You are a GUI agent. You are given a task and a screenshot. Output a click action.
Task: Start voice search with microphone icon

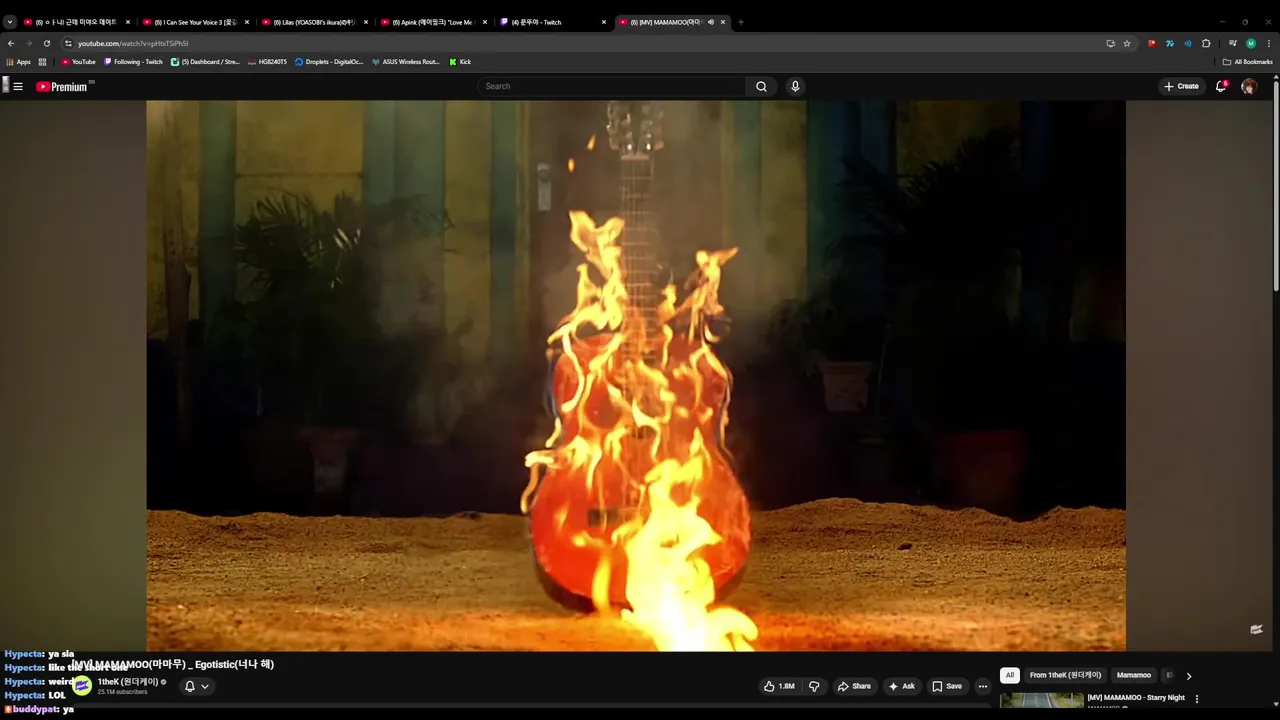(x=795, y=86)
